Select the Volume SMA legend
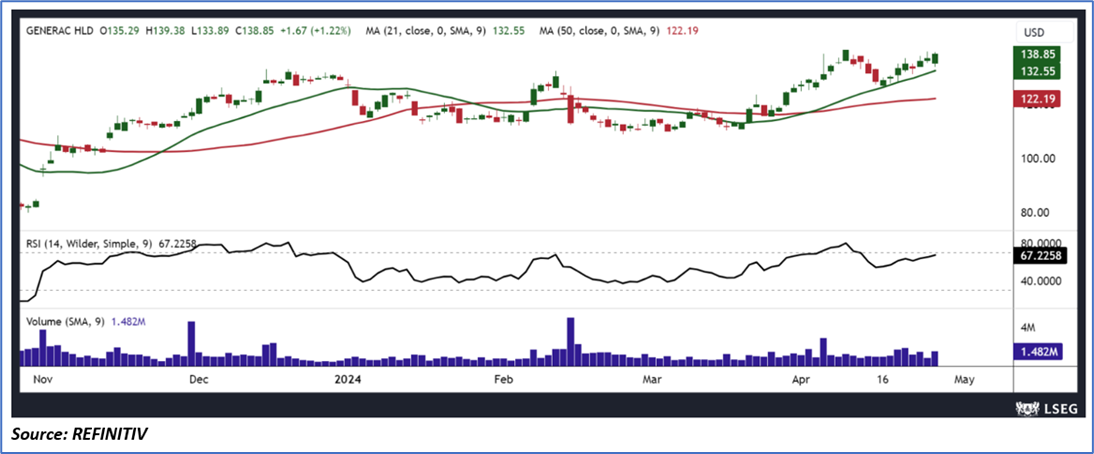This screenshot has height=454, width=1094. click(86, 322)
